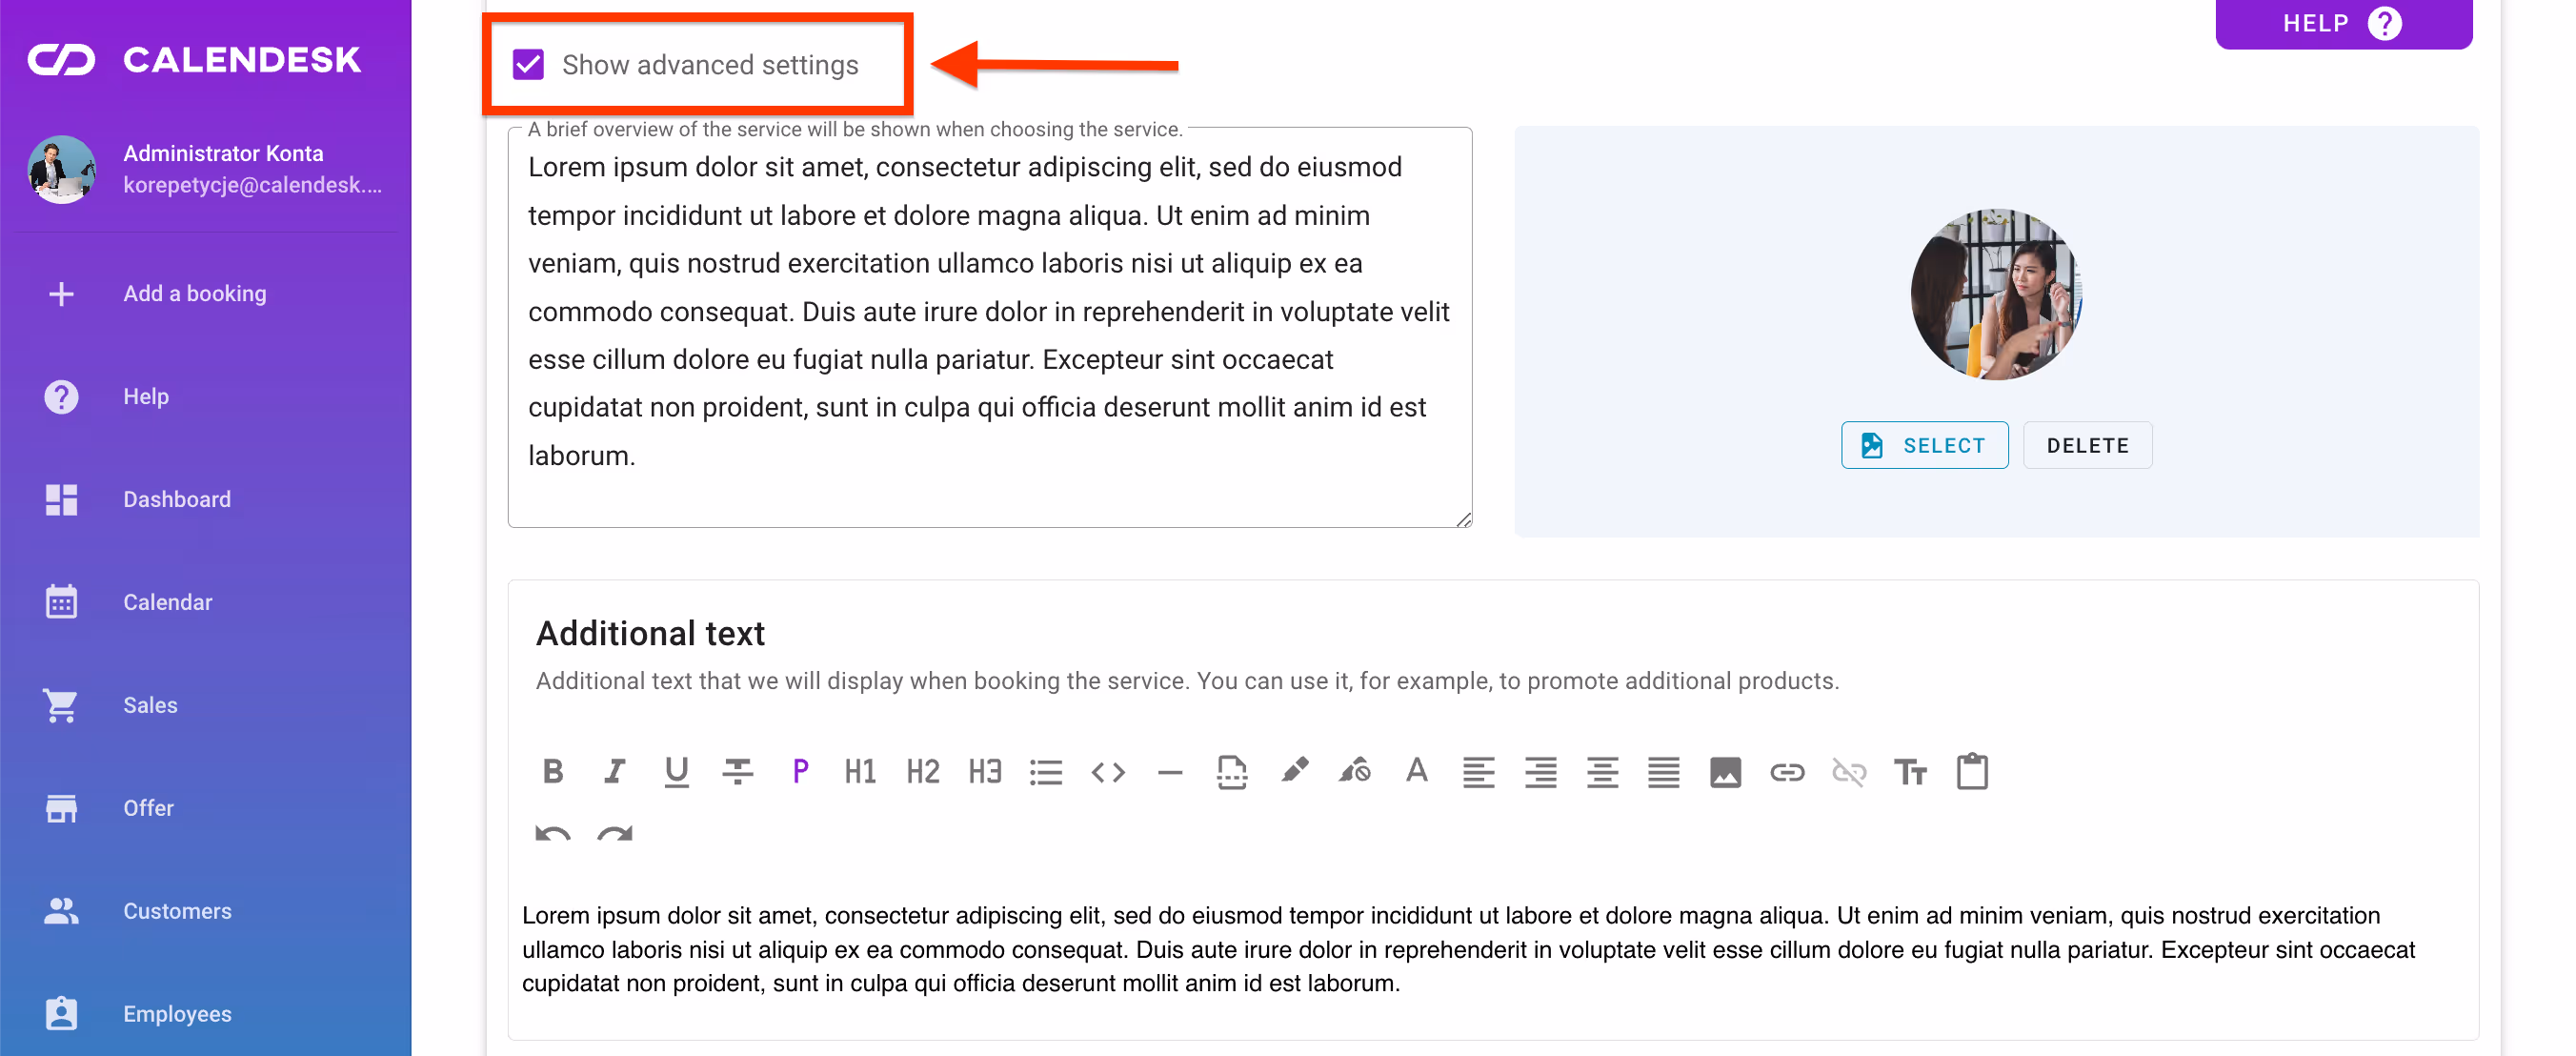Go to Customers in the sidebar
2576x1056 pixels.
click(177, 911)
